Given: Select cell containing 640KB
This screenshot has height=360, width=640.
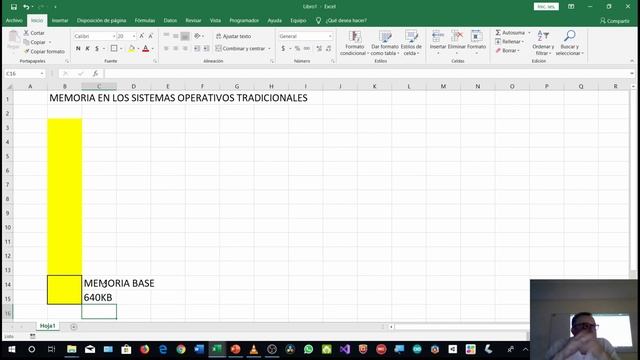Looking at the screenshot, I should (x=98, y=298).
